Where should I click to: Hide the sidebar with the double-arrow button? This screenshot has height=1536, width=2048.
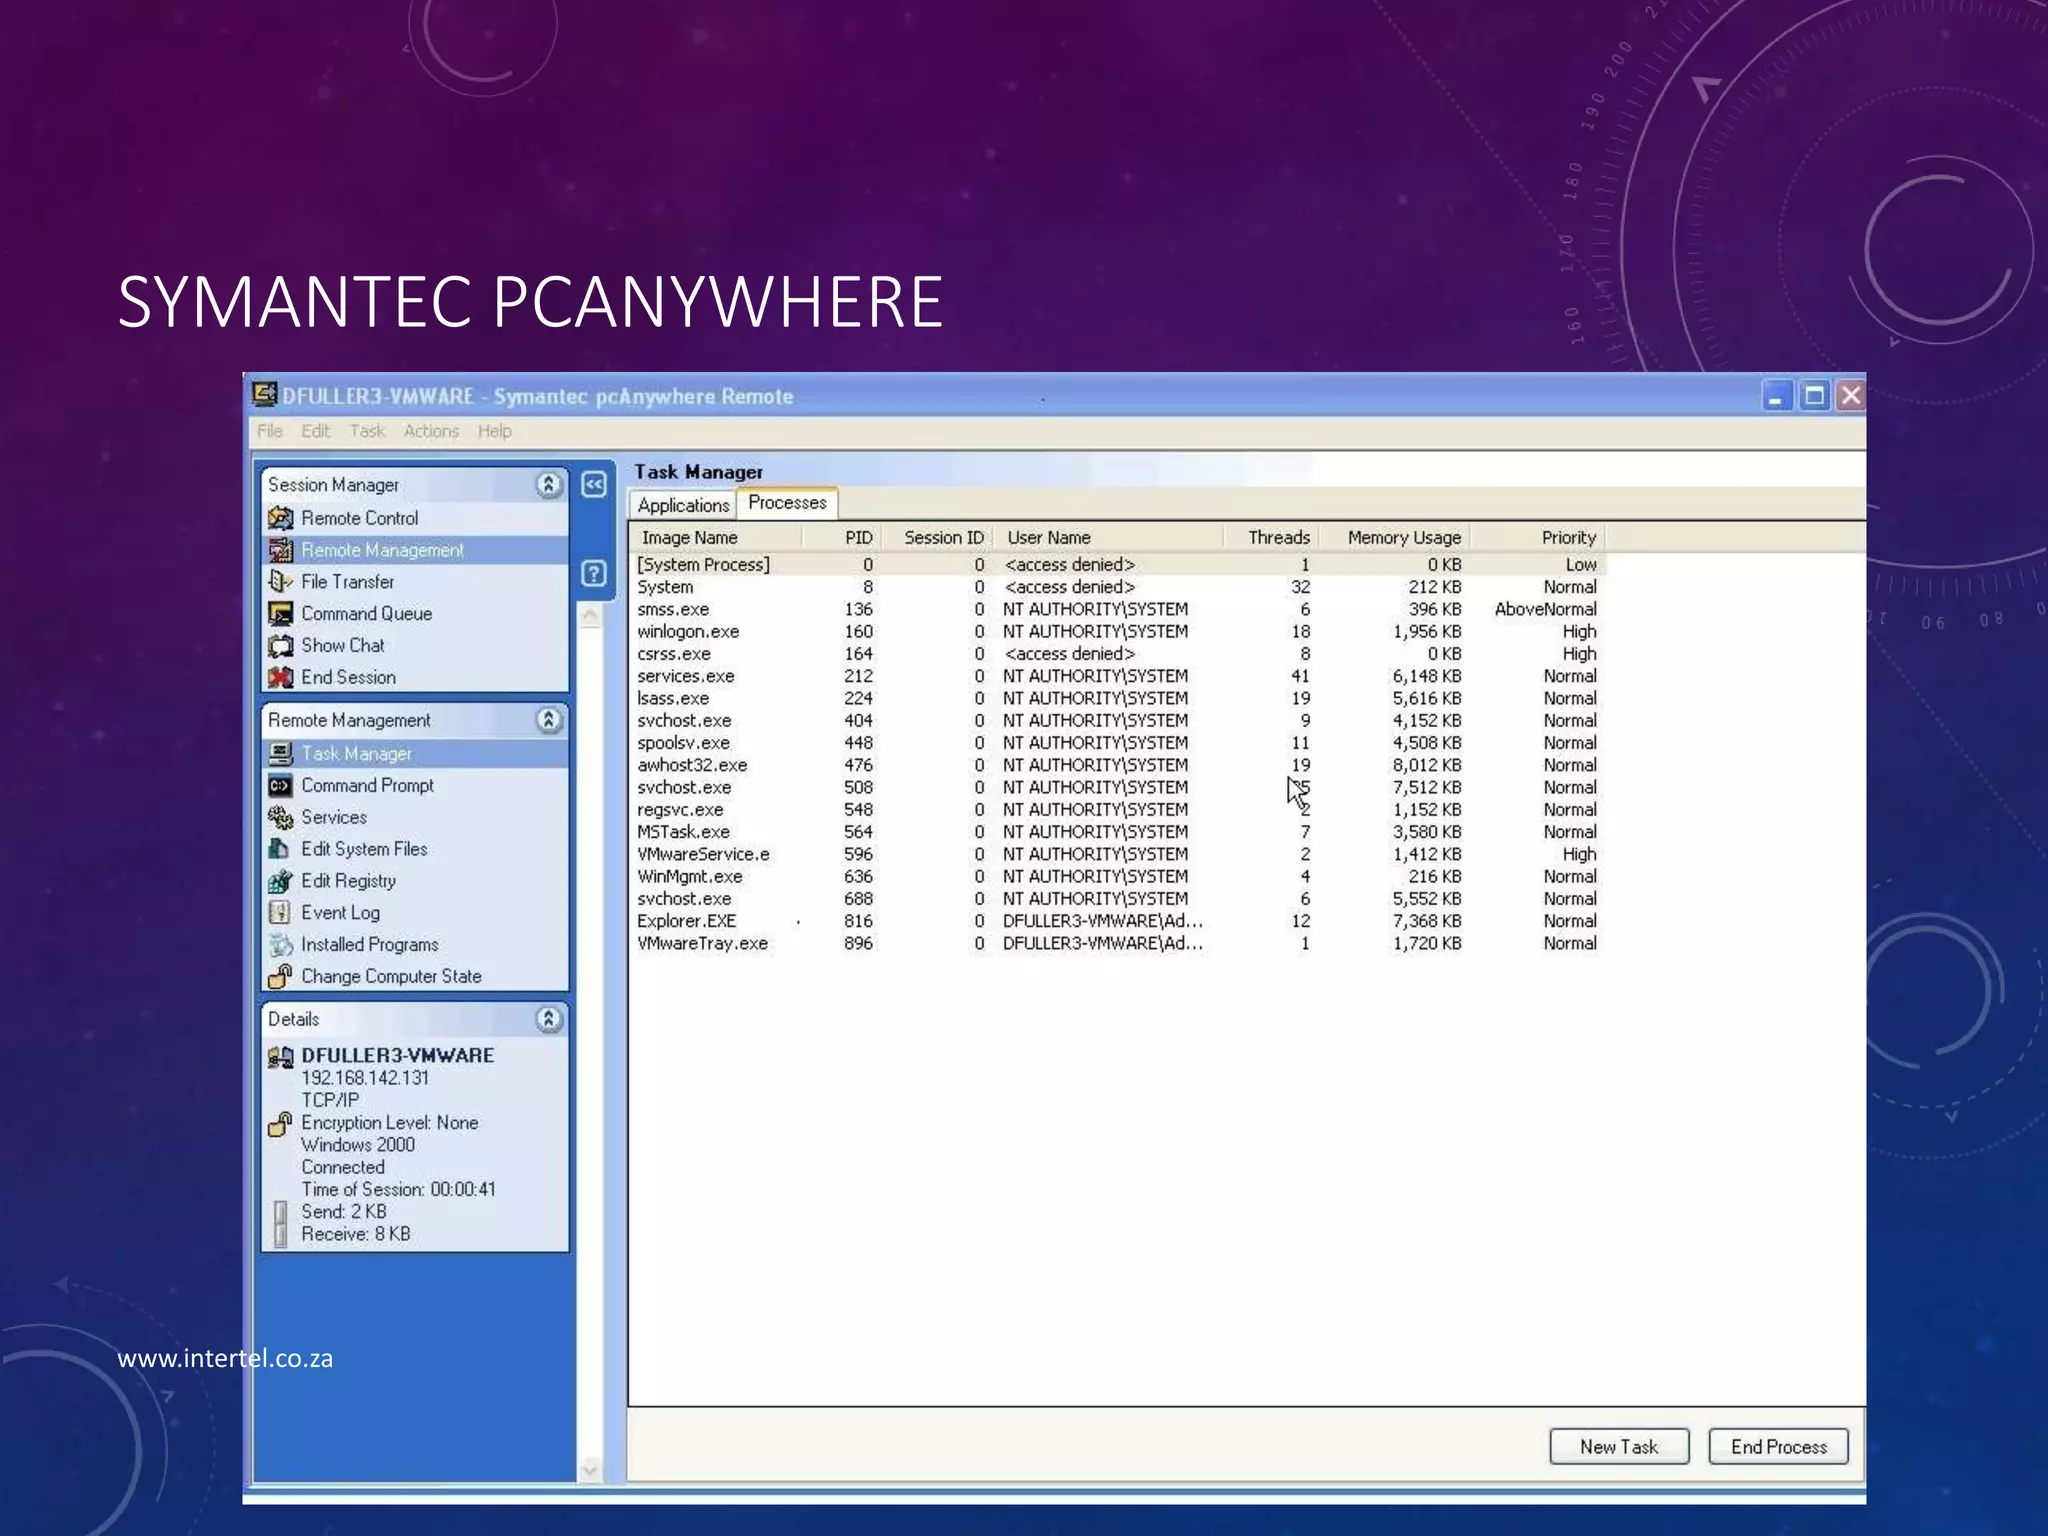pyautogui.click(x=594, y=484)
